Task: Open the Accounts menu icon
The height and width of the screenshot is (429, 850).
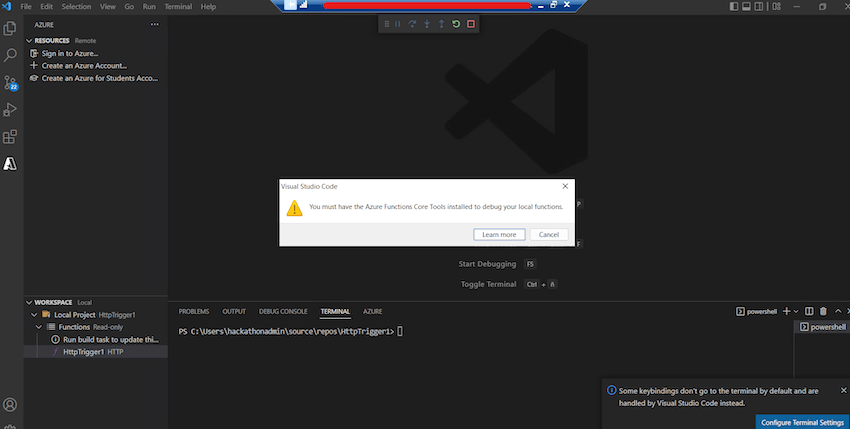Action: (10, 405)
